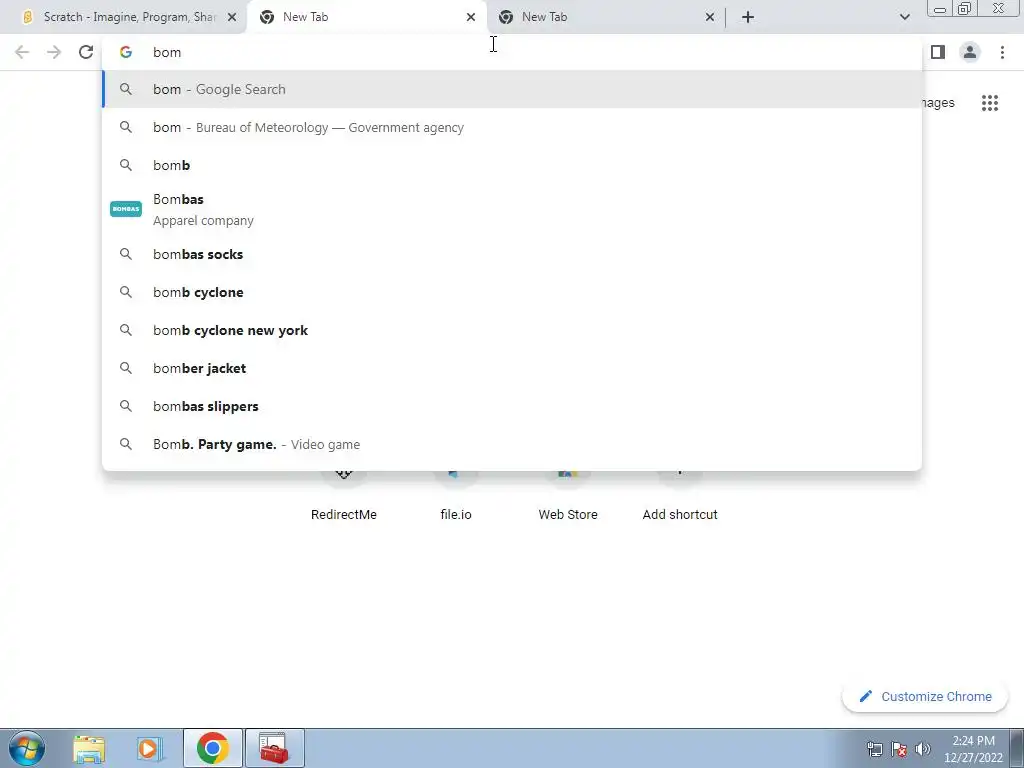Click the address bar containing bom
Image resolution: width=1024 pixels, height=768 pixels.
512,52
